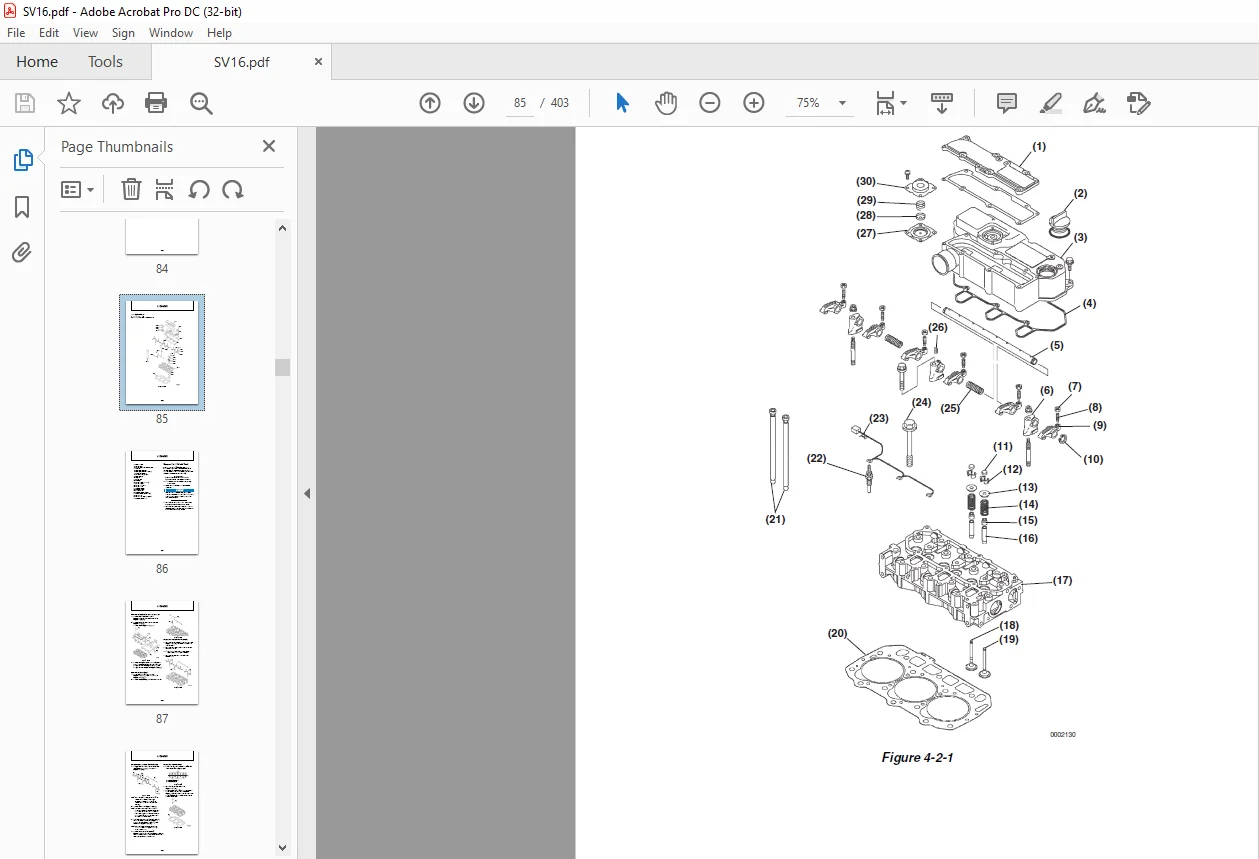This screenshot has height=859, width=1259.
Task: Open the Sign menu
Action: coord(123,33)
